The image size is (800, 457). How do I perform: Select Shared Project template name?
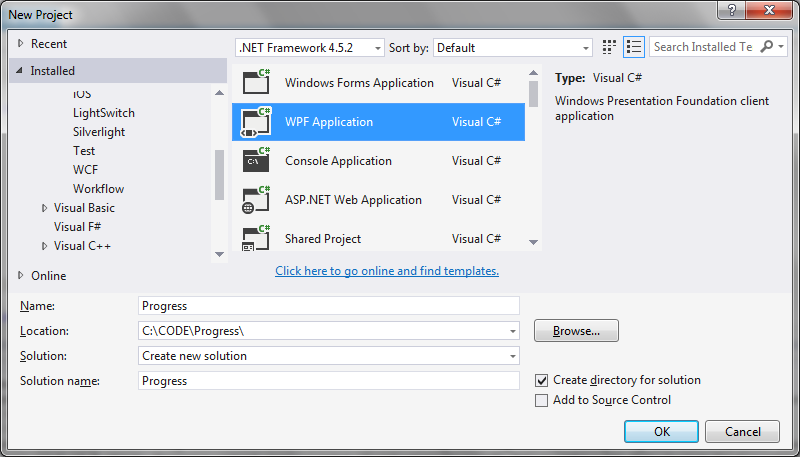click(x=323, y=239)
